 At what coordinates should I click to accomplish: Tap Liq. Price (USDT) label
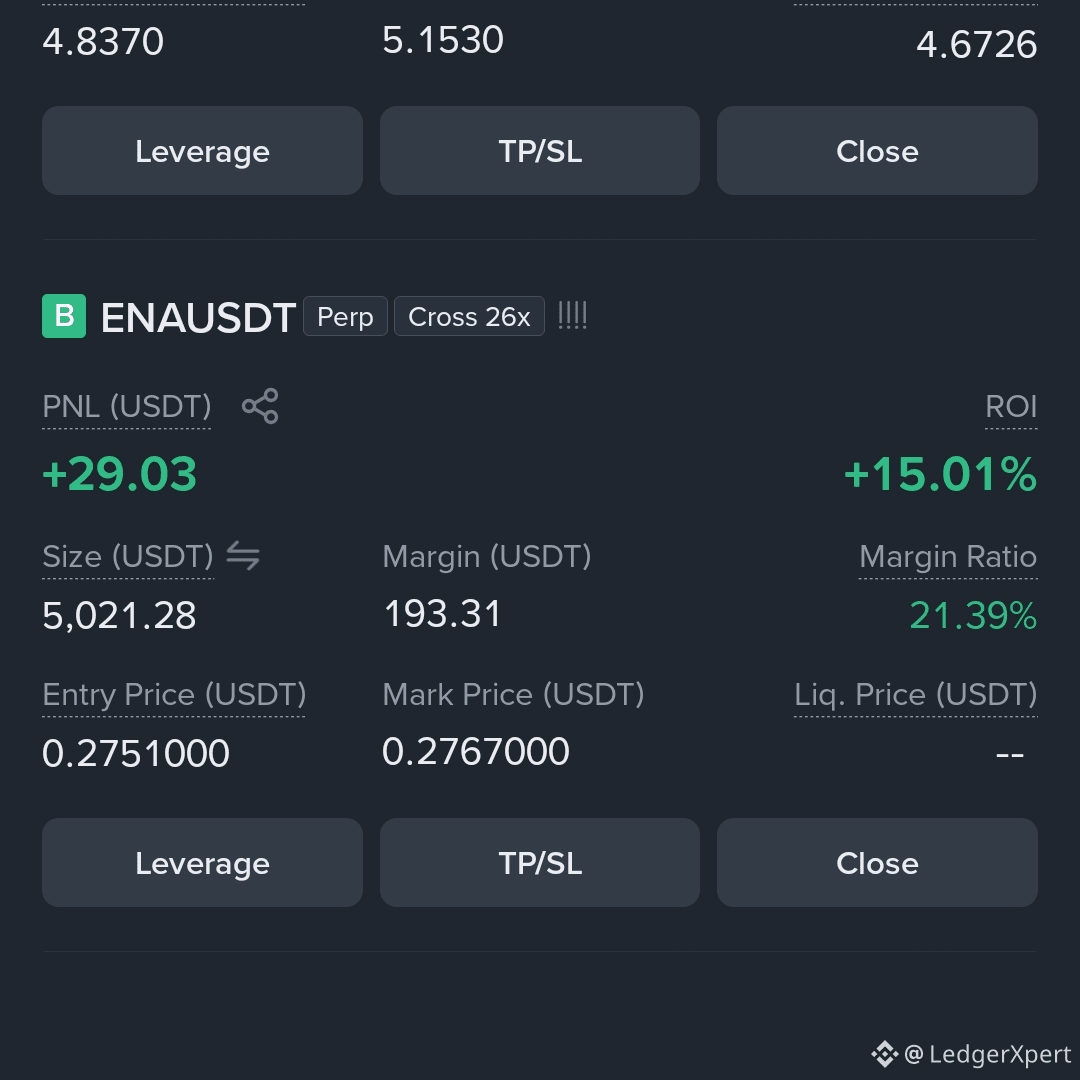(x=915, y=694)
